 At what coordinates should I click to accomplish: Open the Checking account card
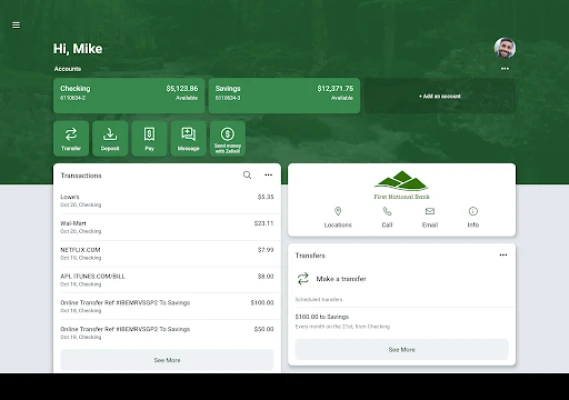tap(129, 96)
